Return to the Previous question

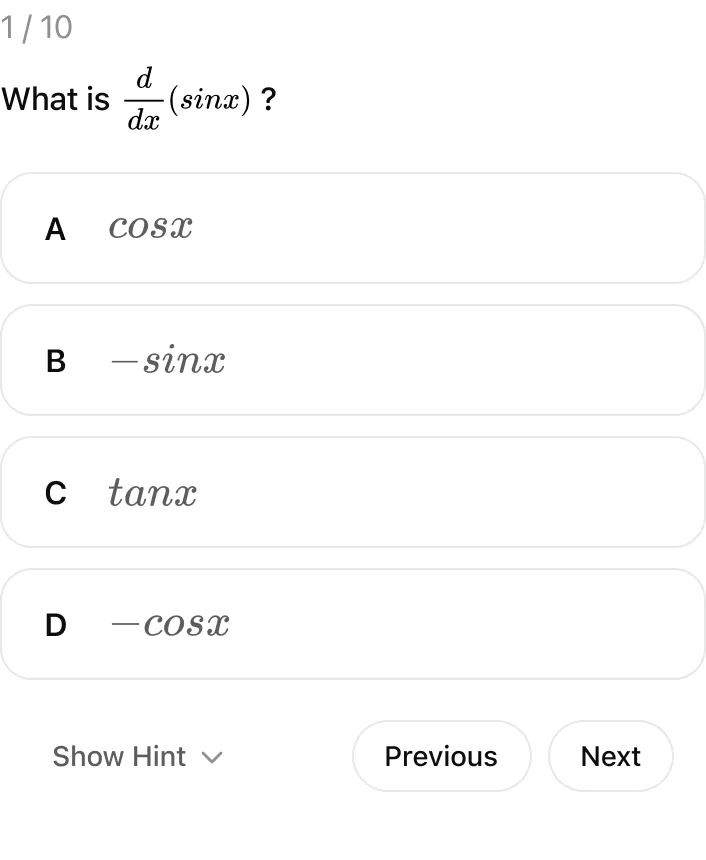441,757
